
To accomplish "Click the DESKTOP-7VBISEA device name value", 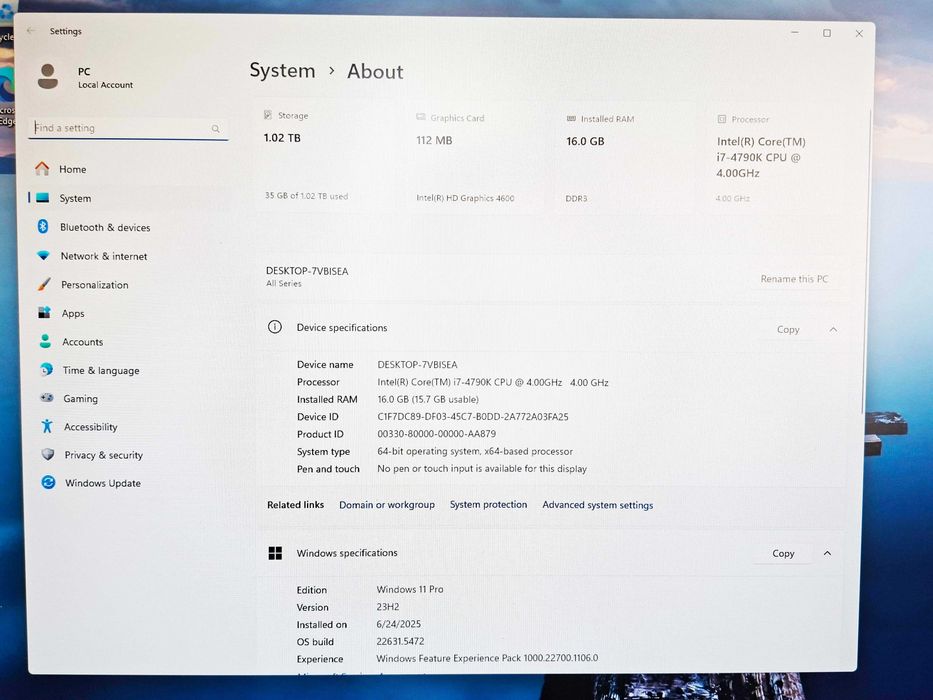I will [x=417, y=364].
